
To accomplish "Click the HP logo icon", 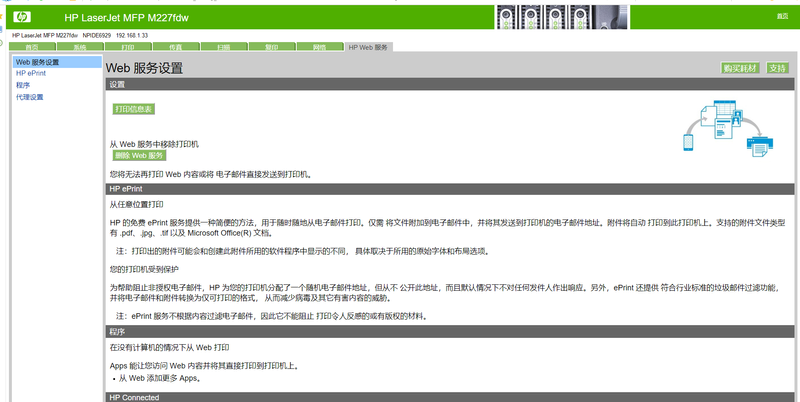I will pyautogui.click(x=22, y=17).
